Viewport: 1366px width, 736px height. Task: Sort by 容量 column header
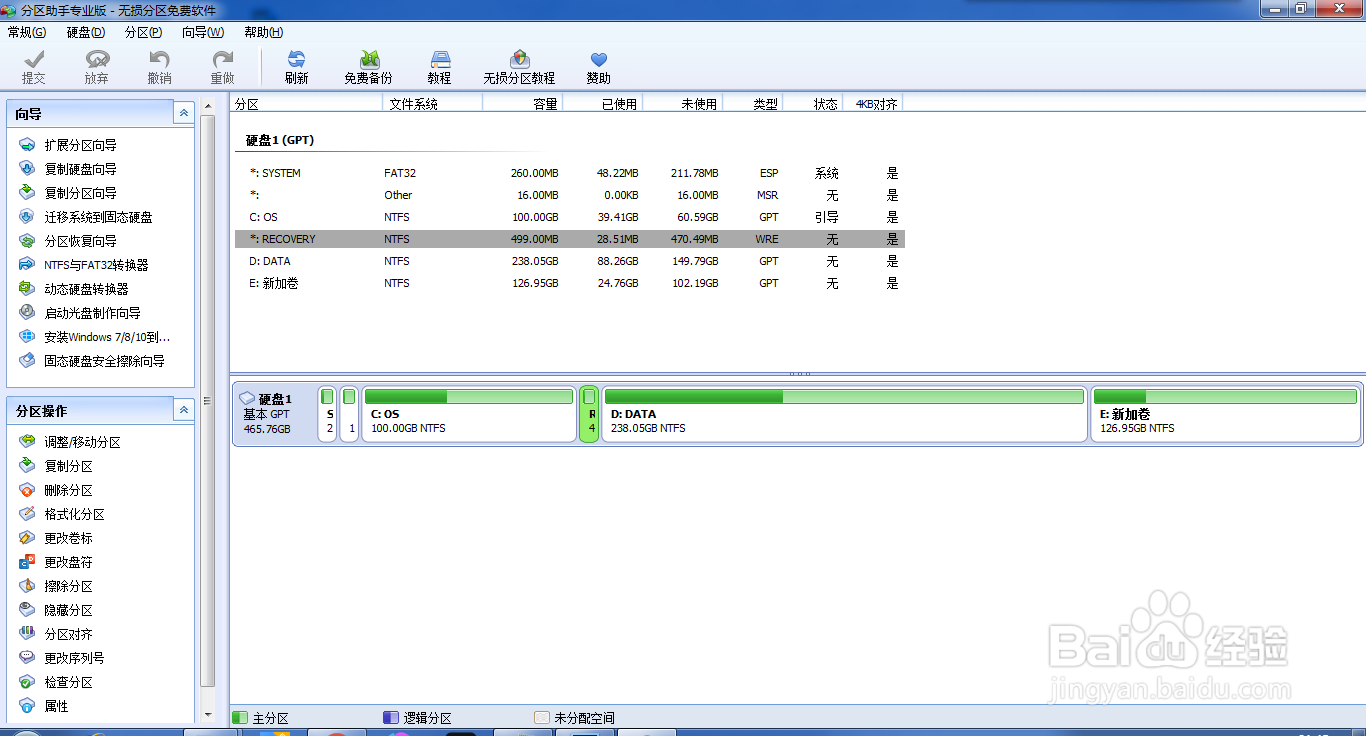tap(523, 103)
